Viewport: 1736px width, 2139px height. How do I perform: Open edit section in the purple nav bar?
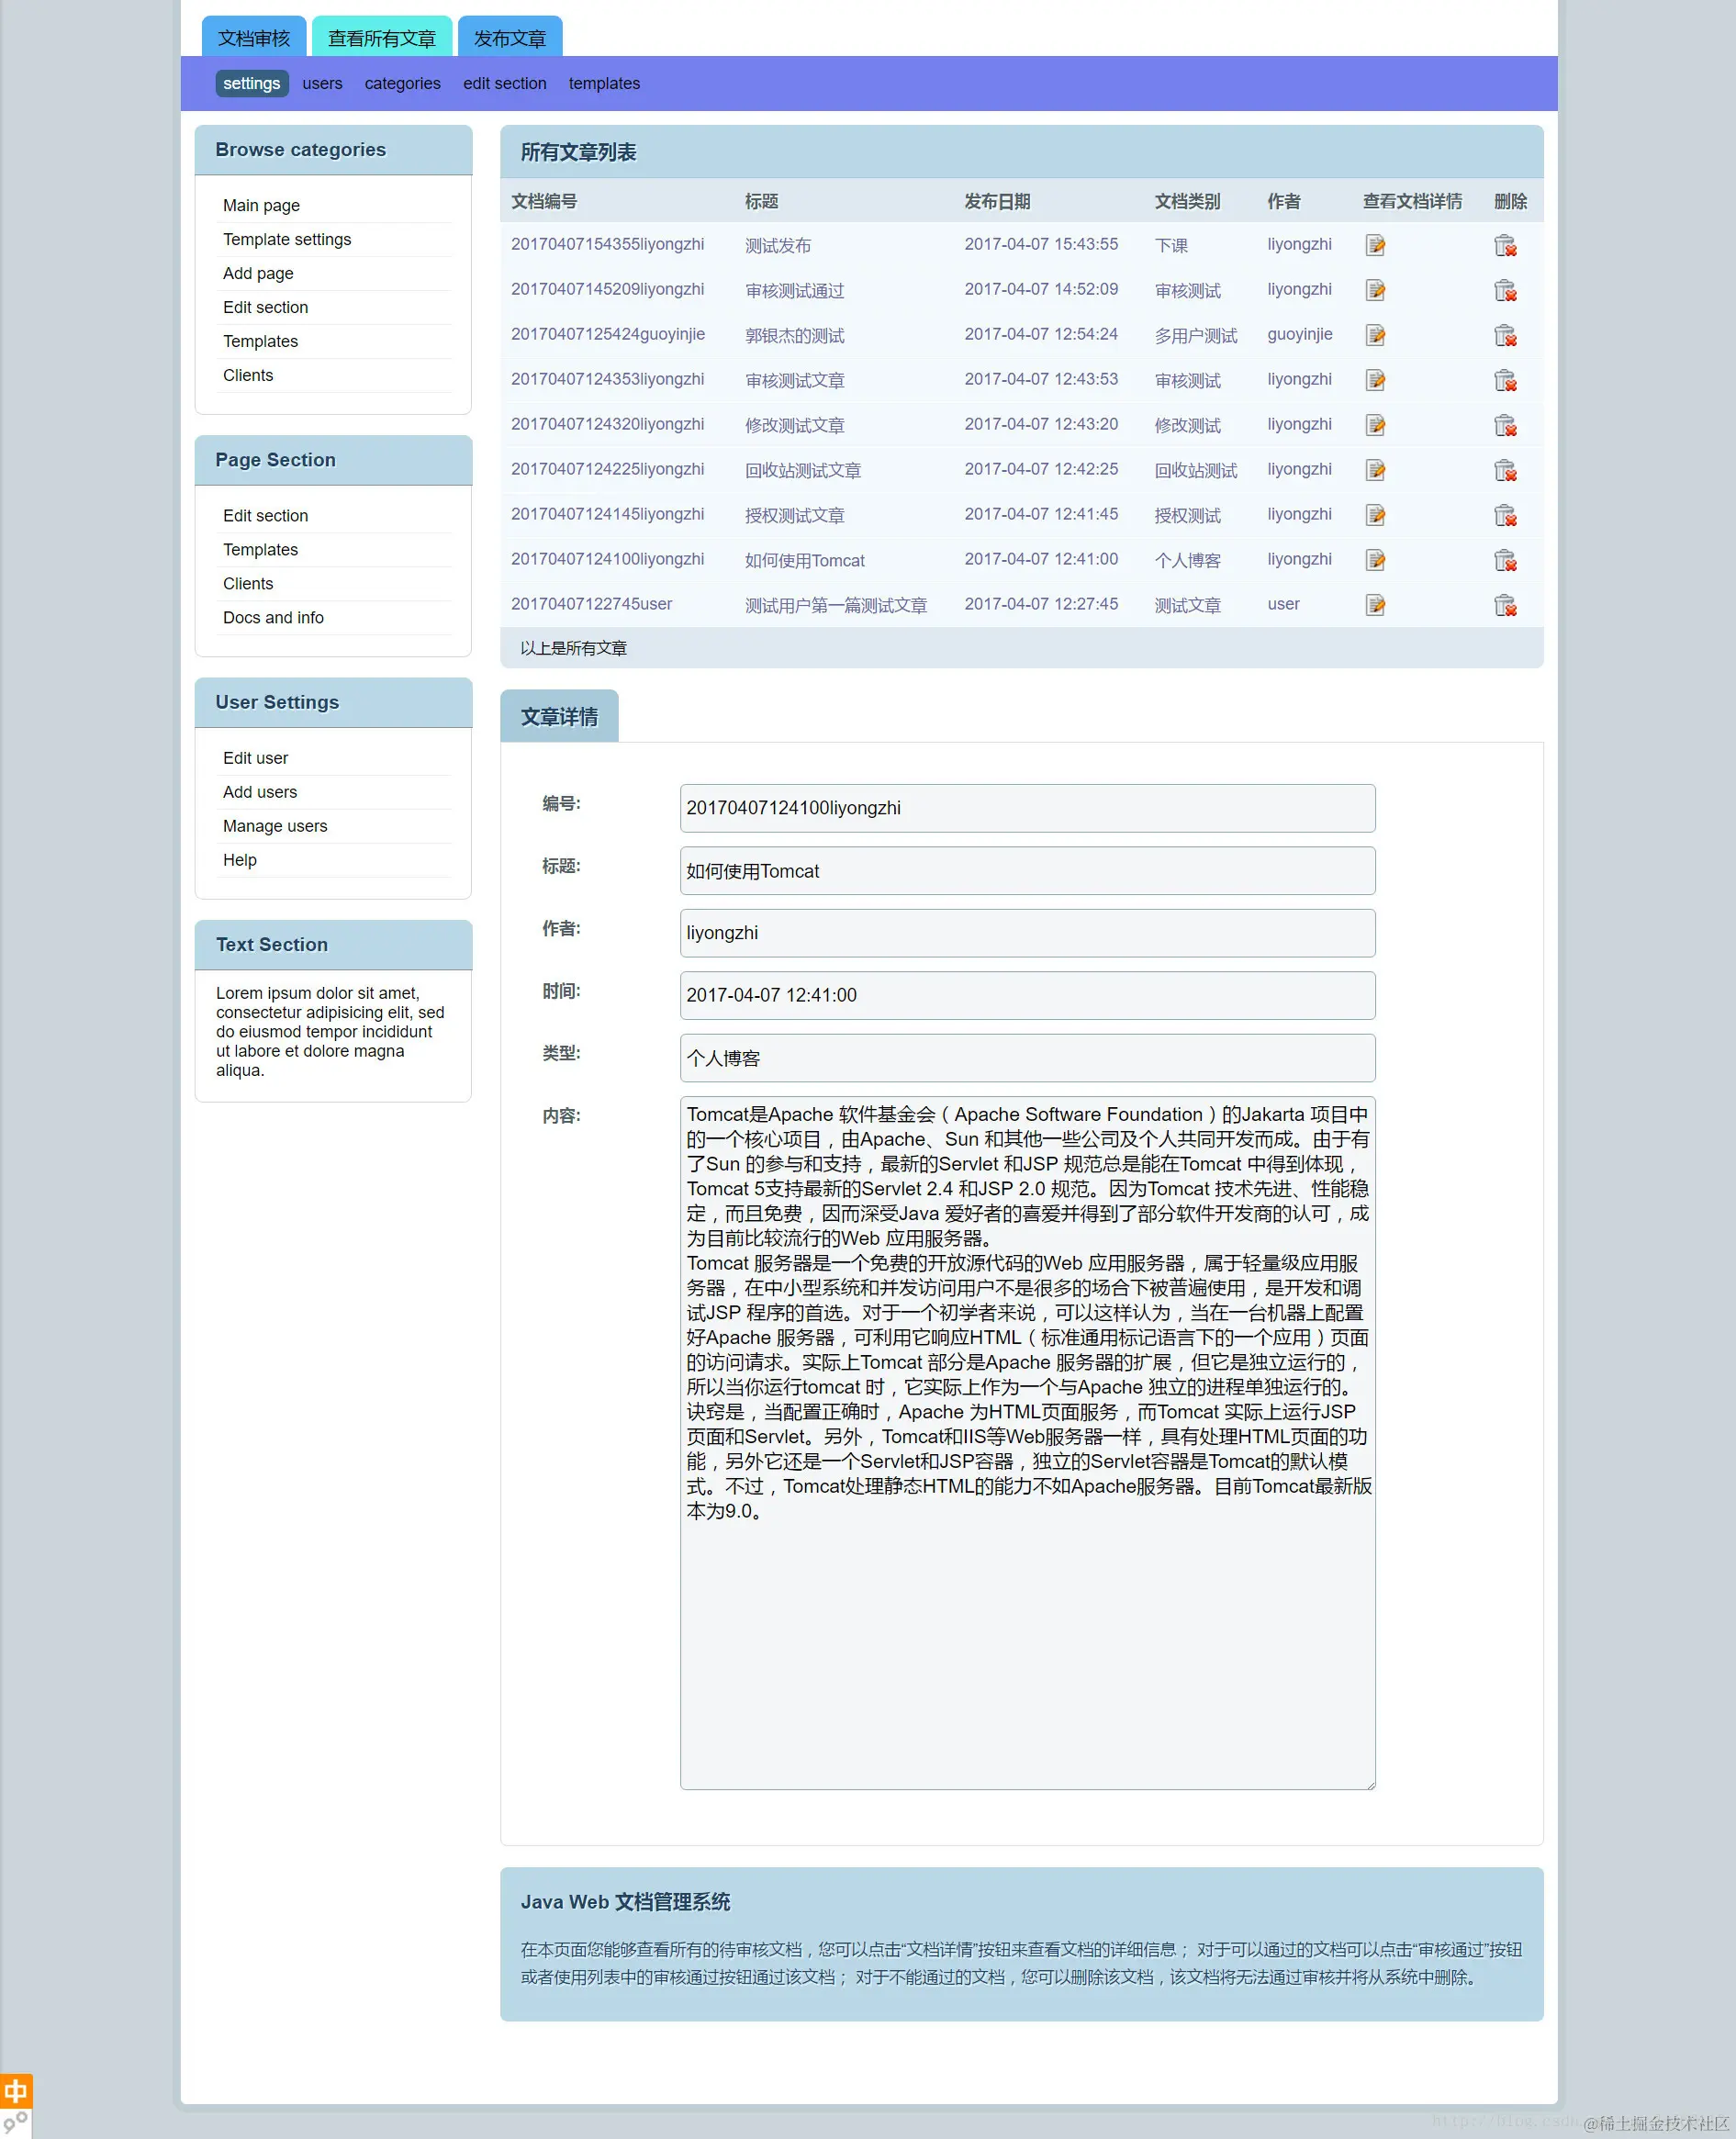[x=504, y=83]
